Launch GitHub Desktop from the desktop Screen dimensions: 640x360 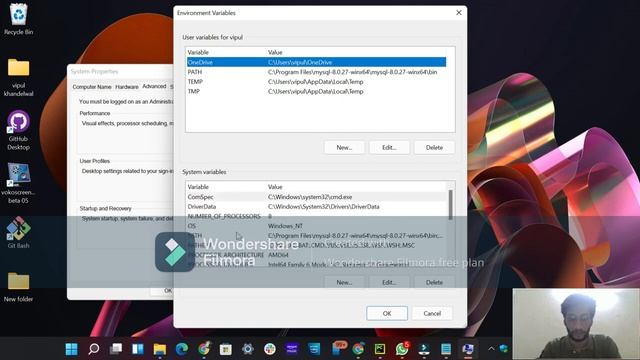(18, 130)
